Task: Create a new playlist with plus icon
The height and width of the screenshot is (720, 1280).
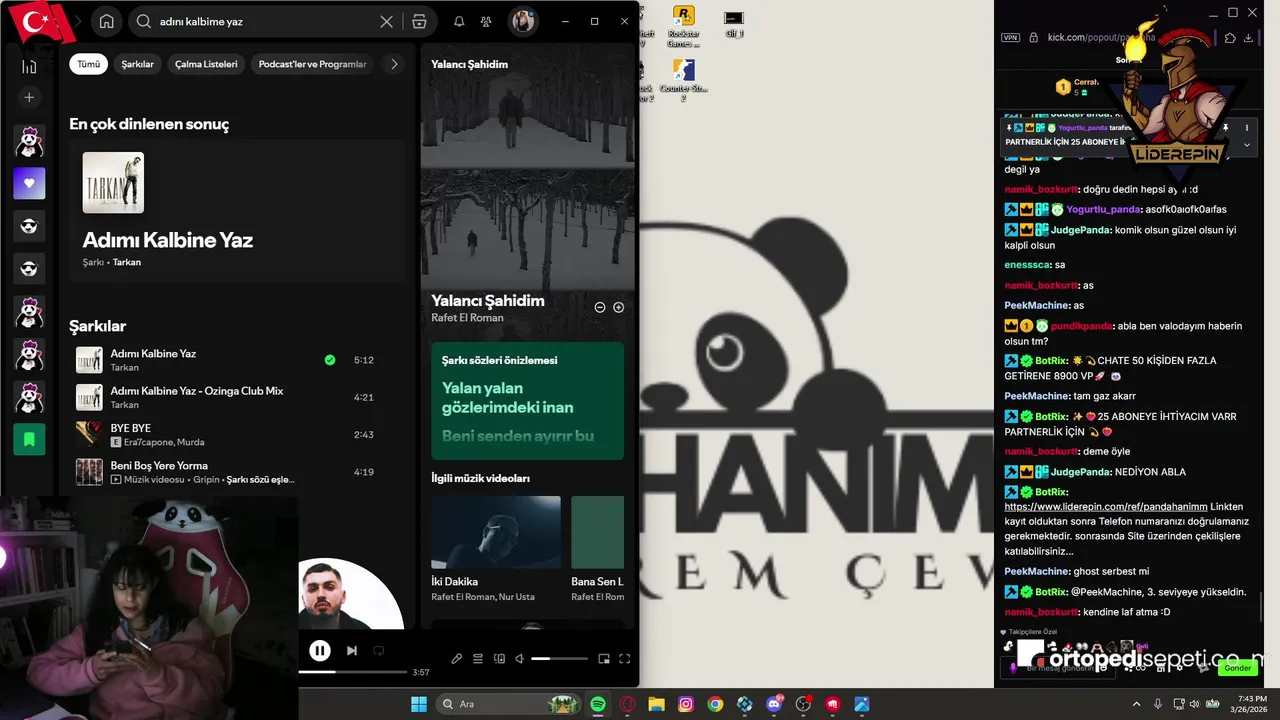Action: point(29,97)
